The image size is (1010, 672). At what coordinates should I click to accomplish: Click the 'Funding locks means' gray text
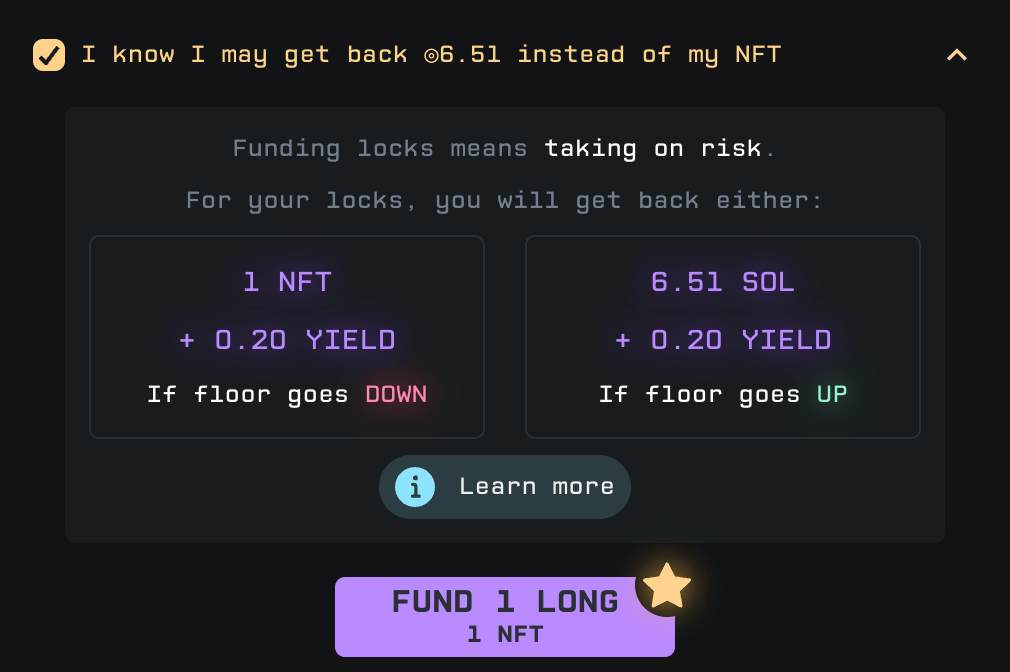(x=380, y=149)
